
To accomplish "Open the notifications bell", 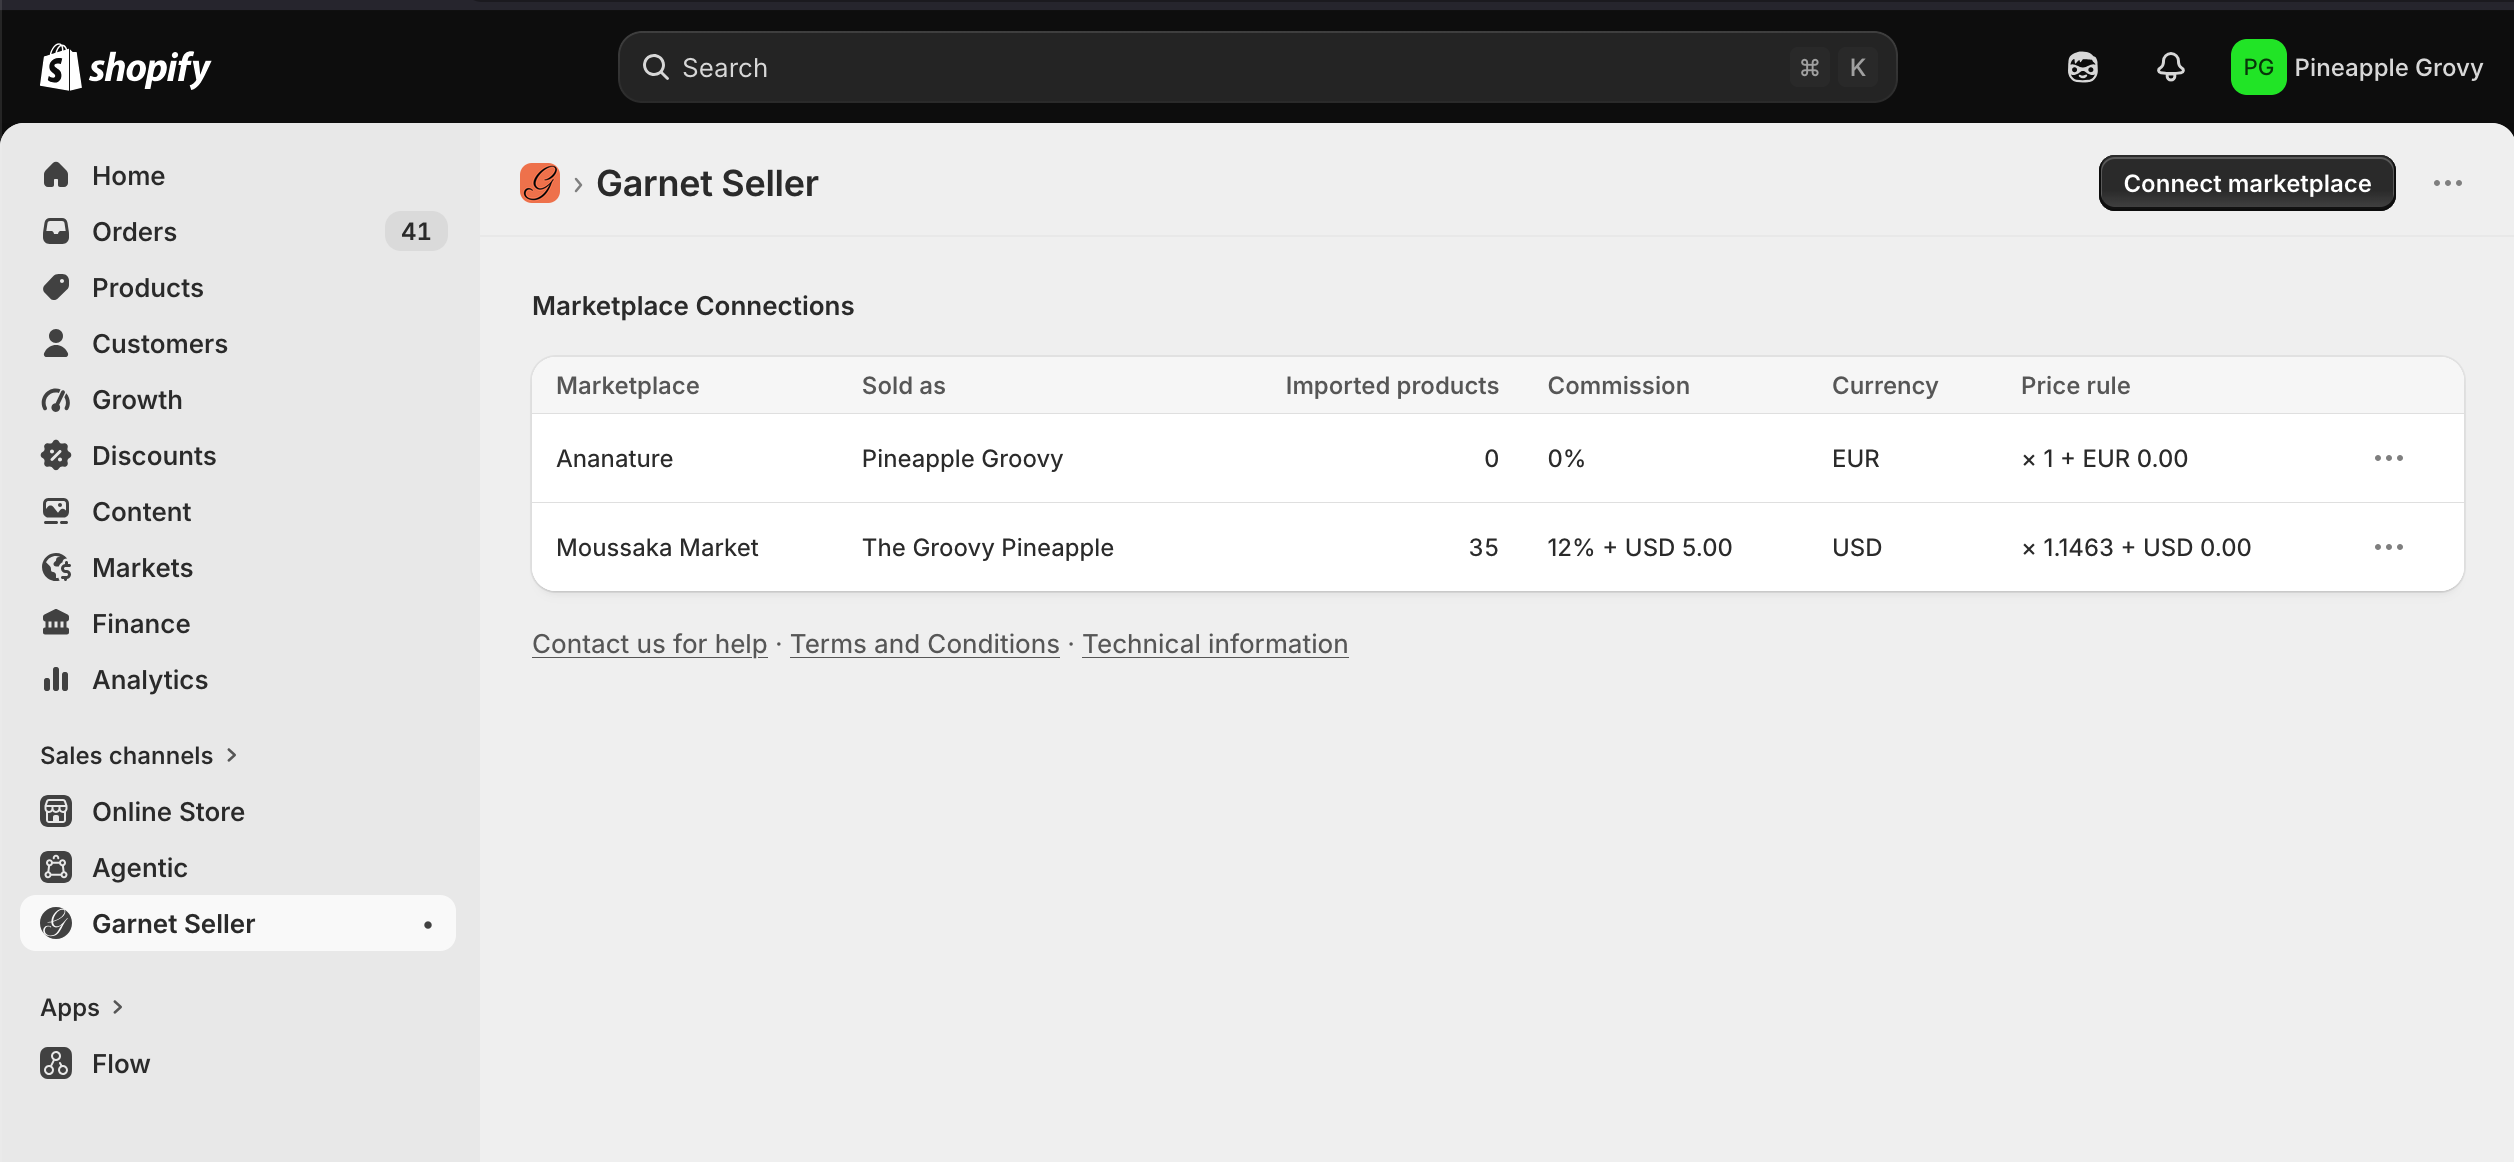I will click(2170, 67).
